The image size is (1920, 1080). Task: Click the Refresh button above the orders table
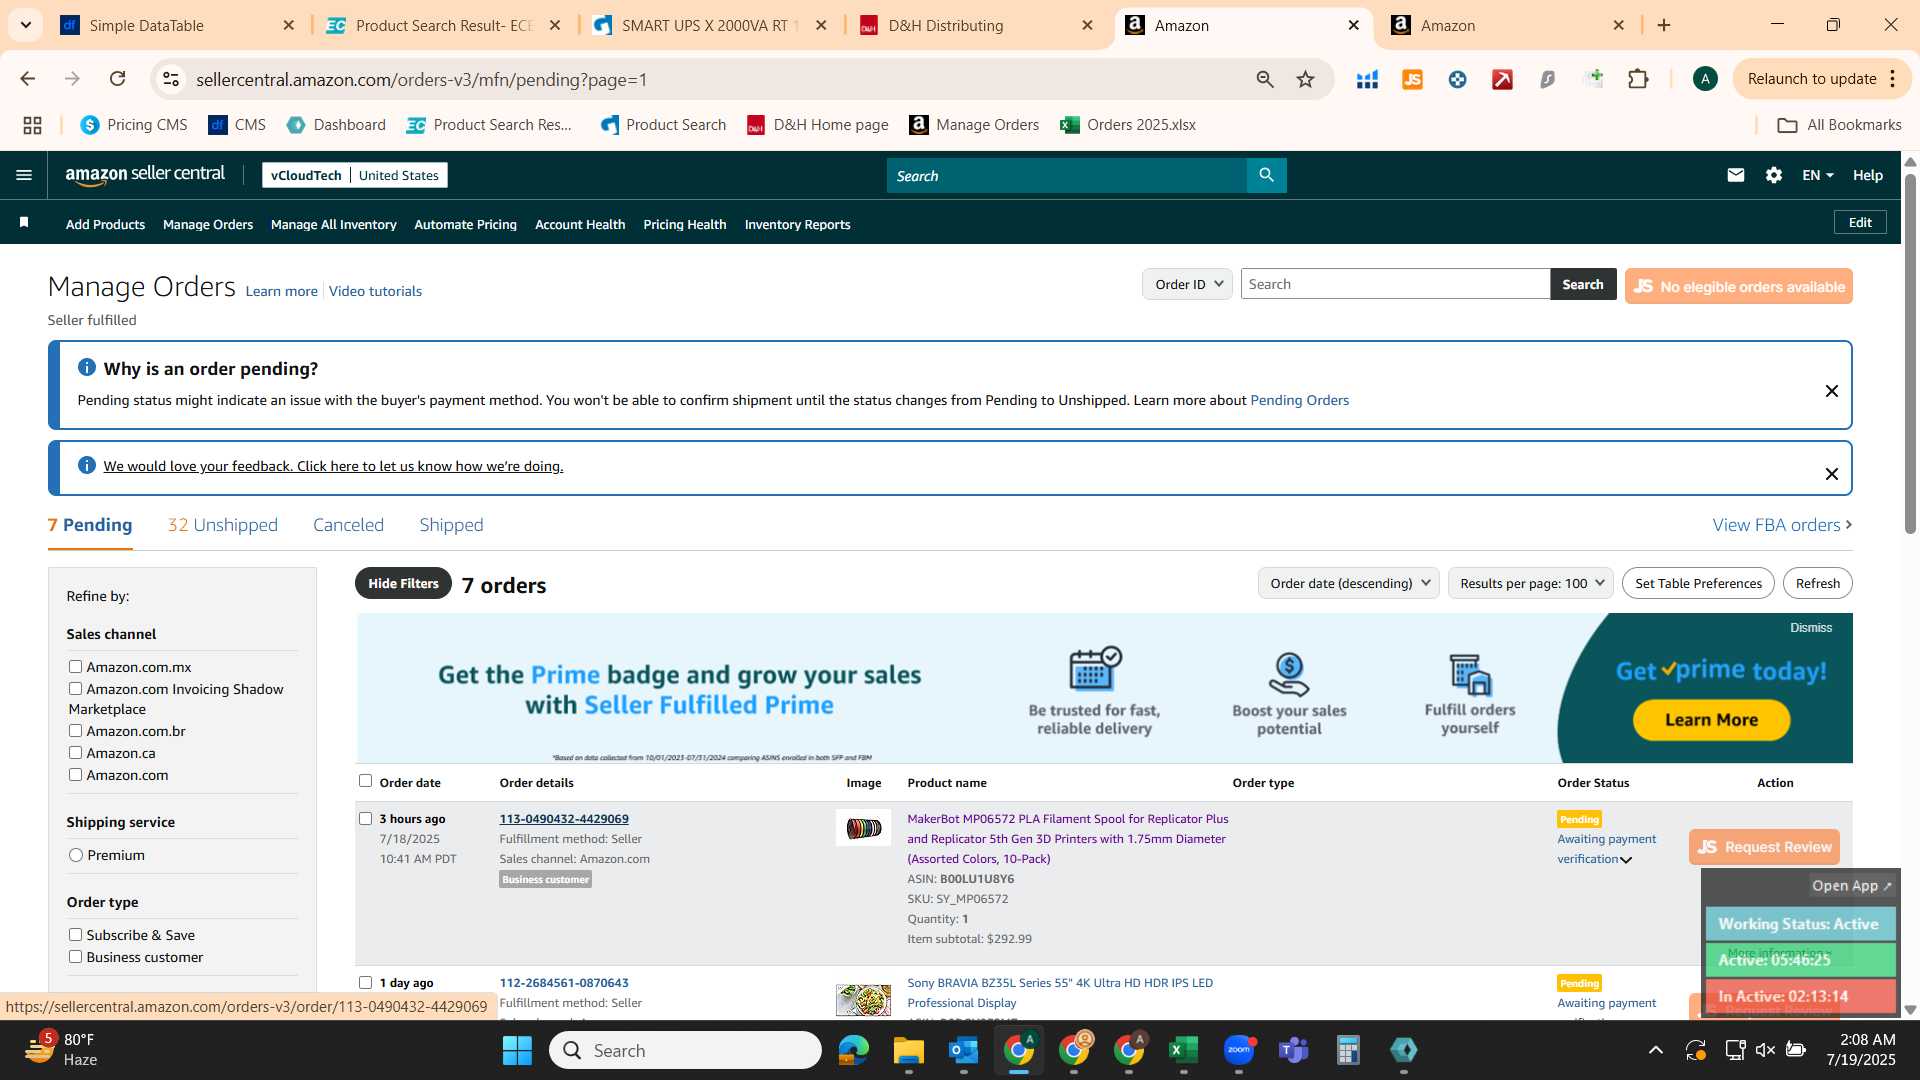click(x=1817, y=583)
